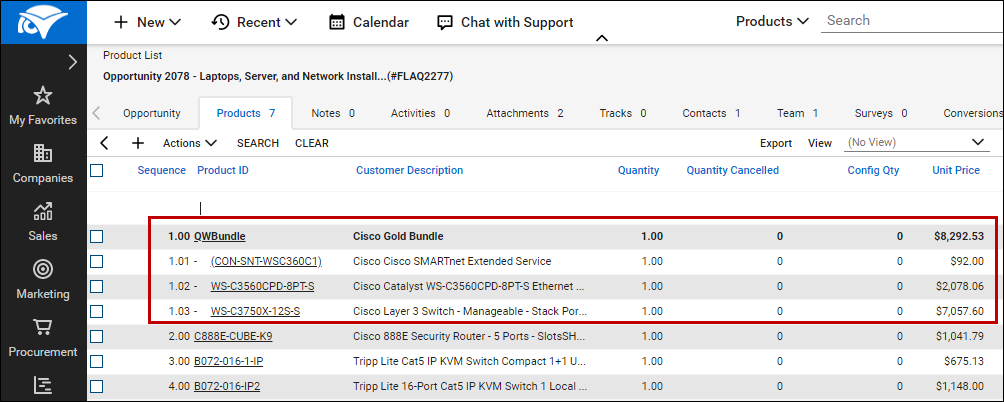
Task: Sort by Config Qty column
Action: point(873,170)
